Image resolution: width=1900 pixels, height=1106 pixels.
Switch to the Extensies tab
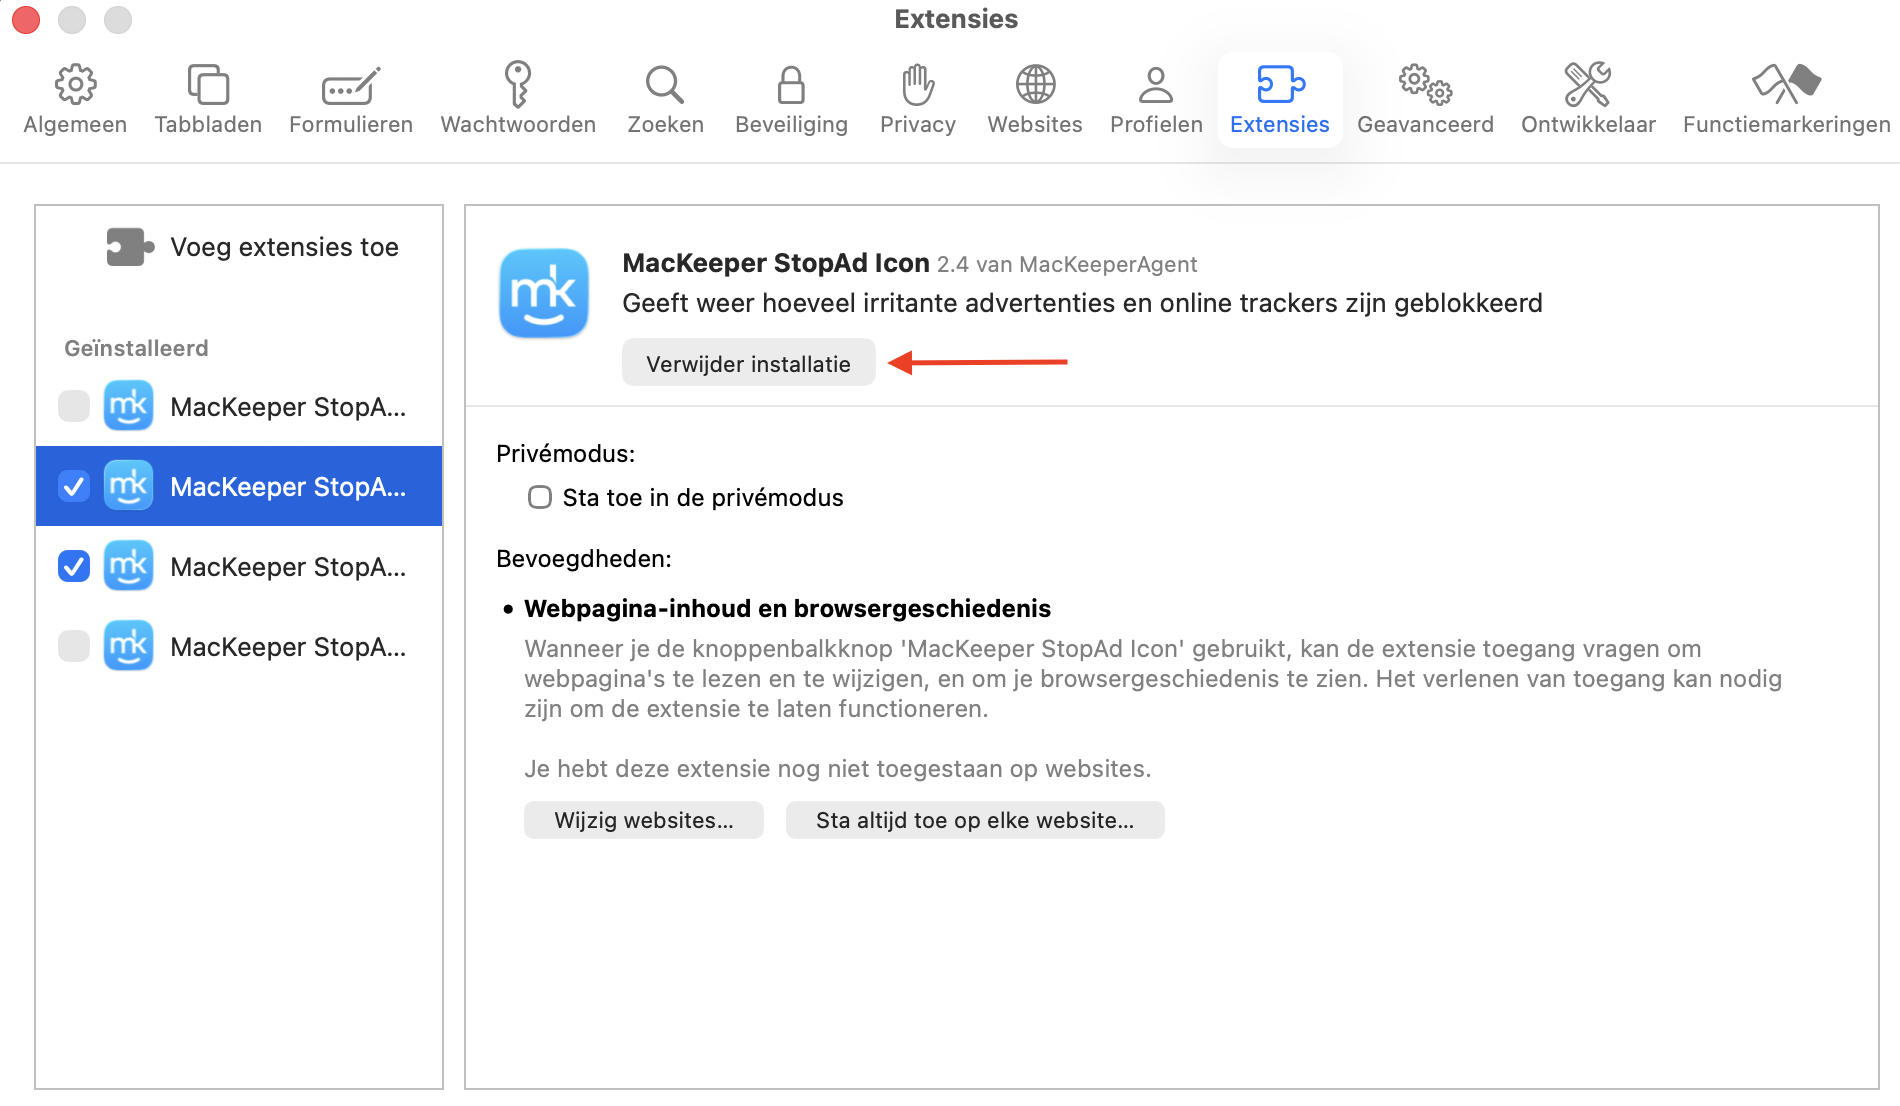1279,97
